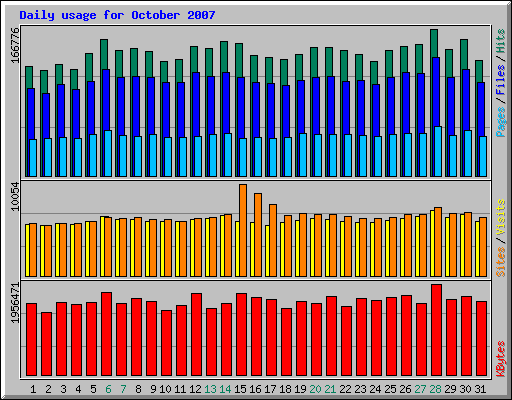Click the yellow sites bar for day 1
Viewport: 512px width, 400px height.
tap(27, 251)
